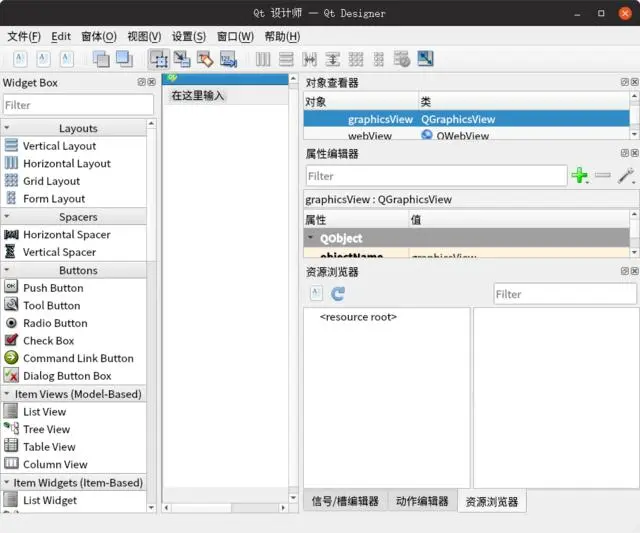This screenshot has height=533, width=640.
Task: Switch to 资源浏览器 tab
Action: pyautogui.click(x=492, y=501)
